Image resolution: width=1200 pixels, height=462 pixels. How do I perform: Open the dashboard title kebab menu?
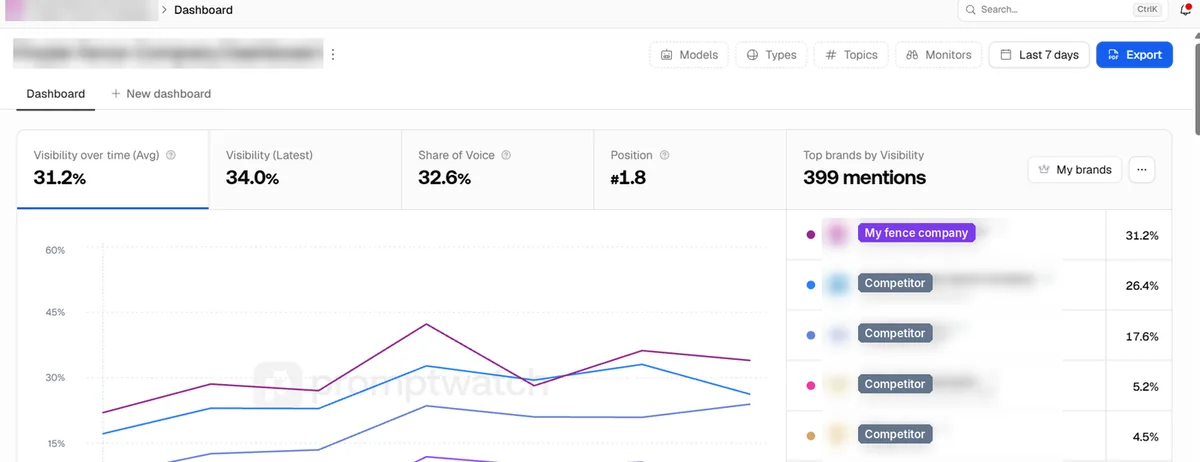tap(333, 54)
